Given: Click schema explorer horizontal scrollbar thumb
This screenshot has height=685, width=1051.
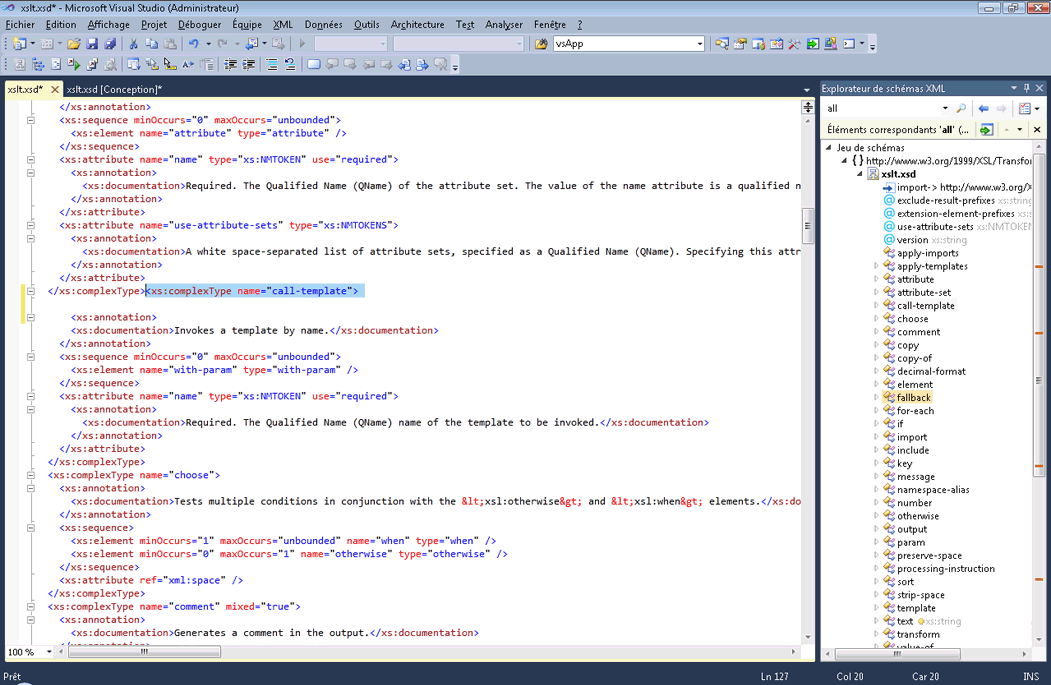Looking at the screenshot, I should [x=898, y=653].
